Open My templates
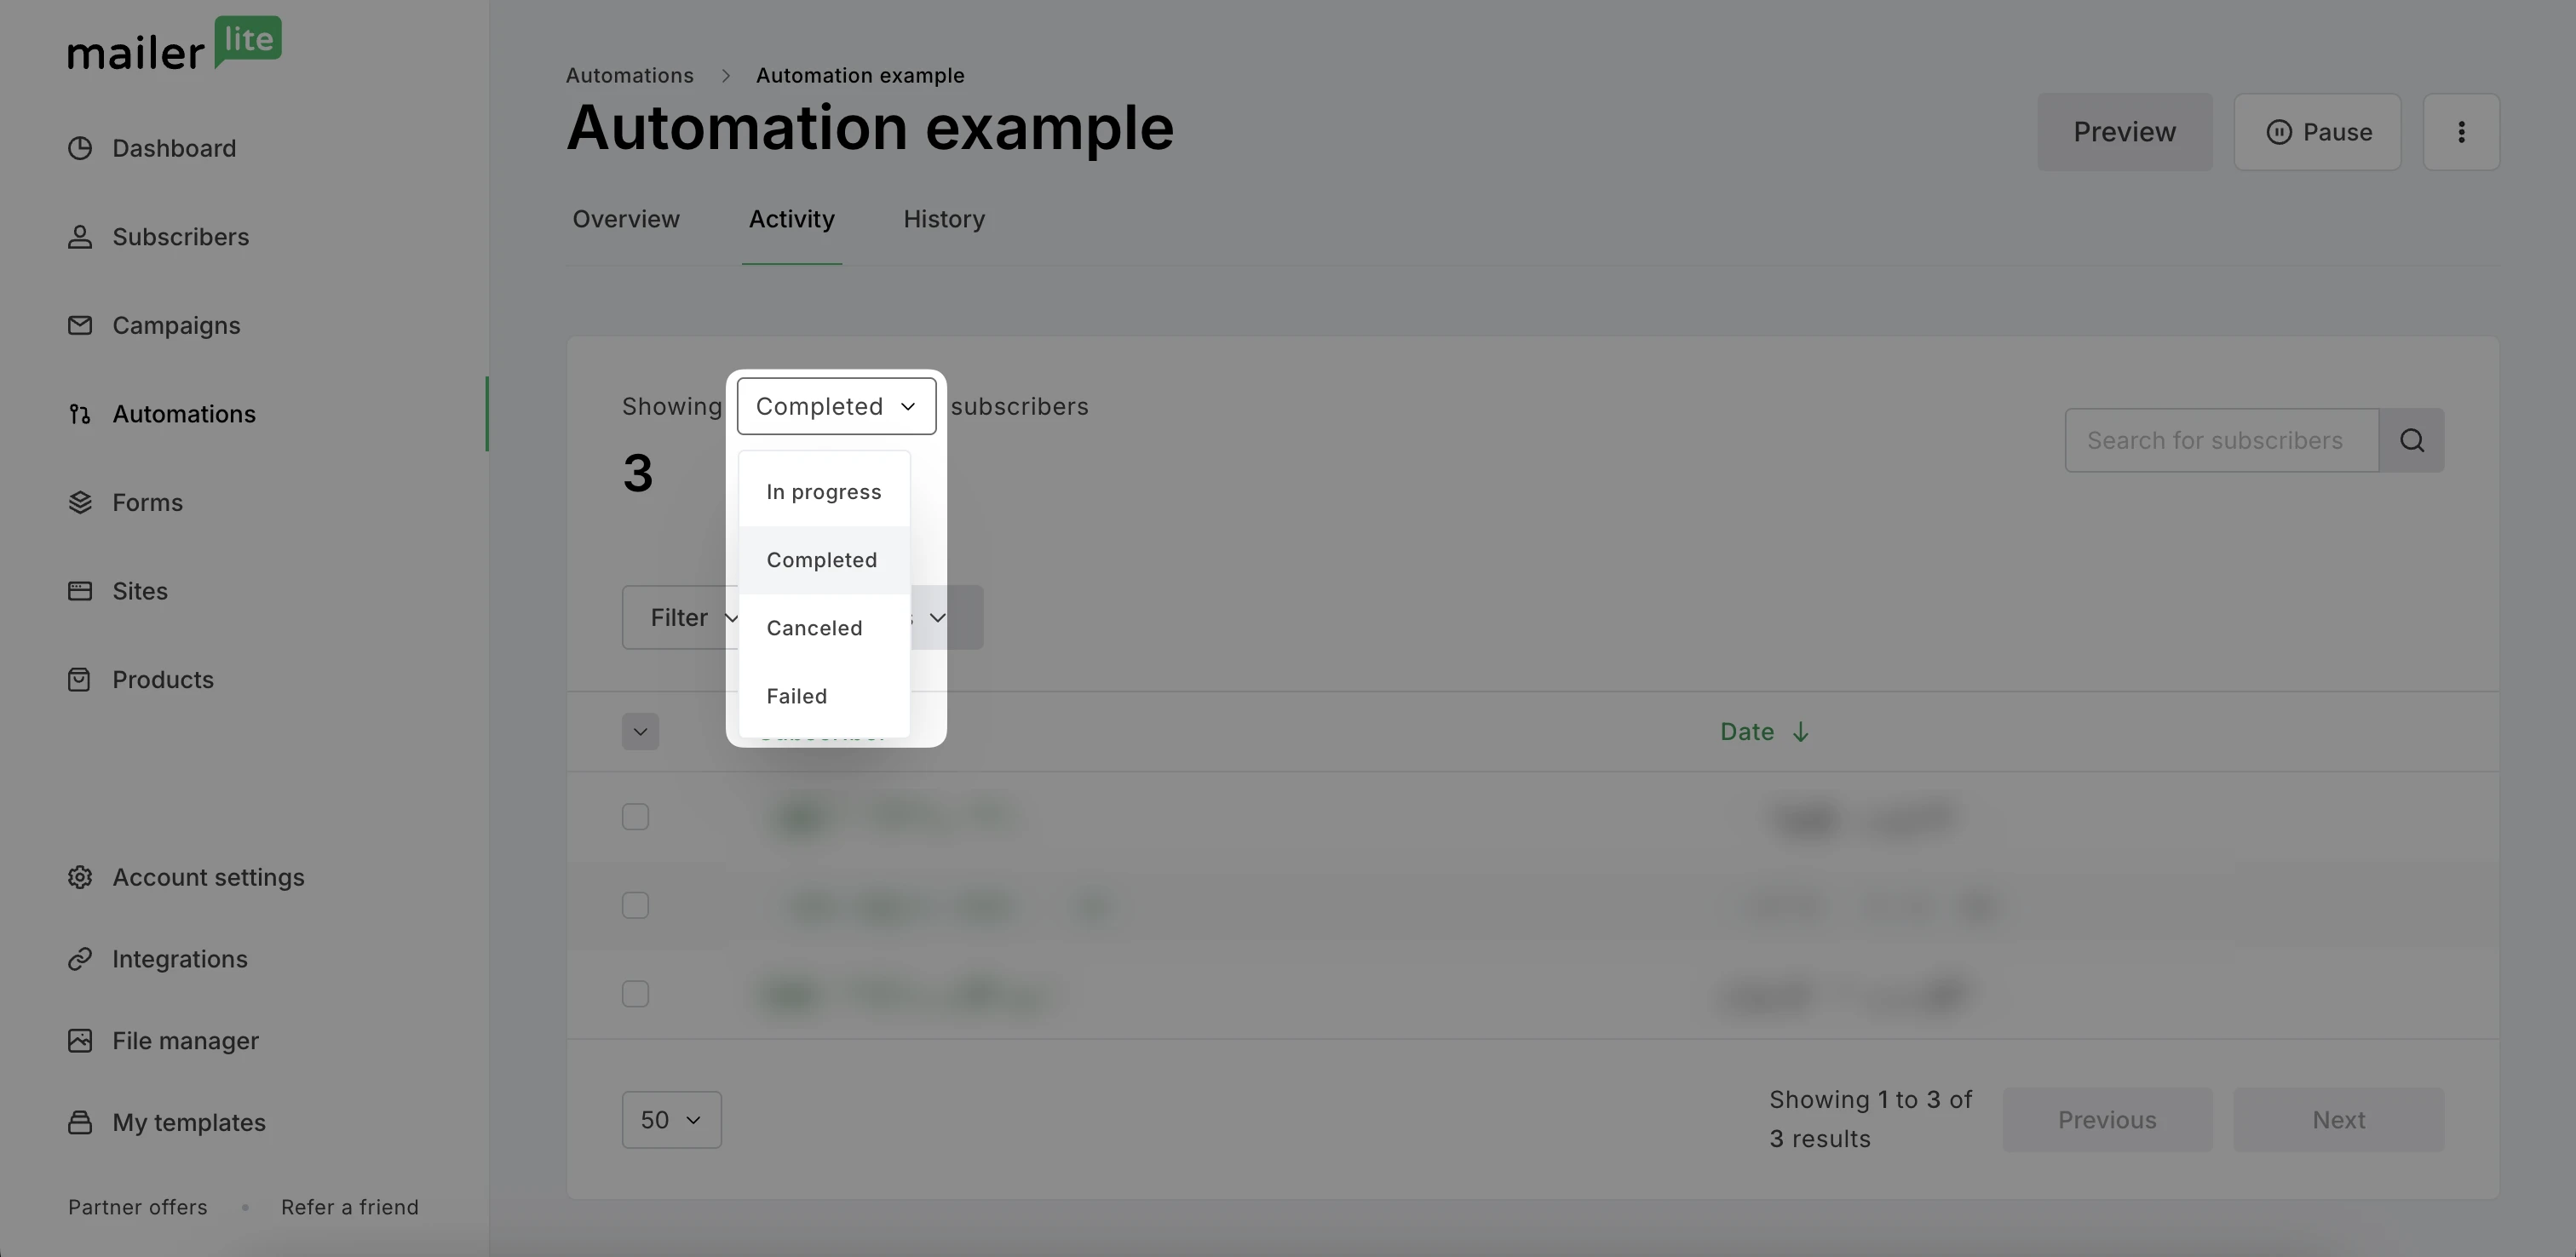The width and height of the screenshot is (2576, 1257). click(167, 1123)
